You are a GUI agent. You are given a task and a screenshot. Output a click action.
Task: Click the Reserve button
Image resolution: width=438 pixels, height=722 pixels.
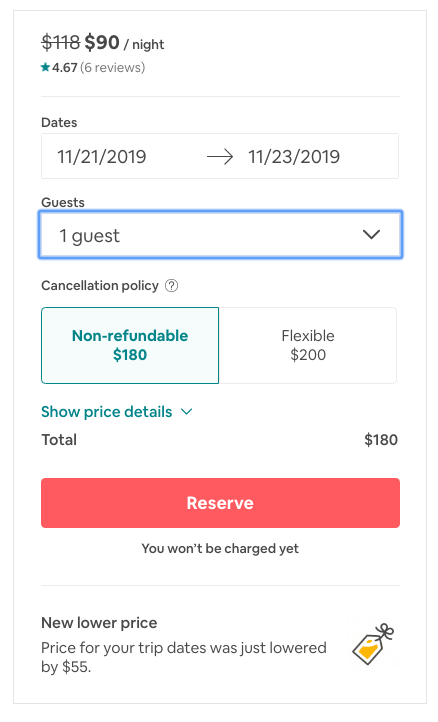221,503
